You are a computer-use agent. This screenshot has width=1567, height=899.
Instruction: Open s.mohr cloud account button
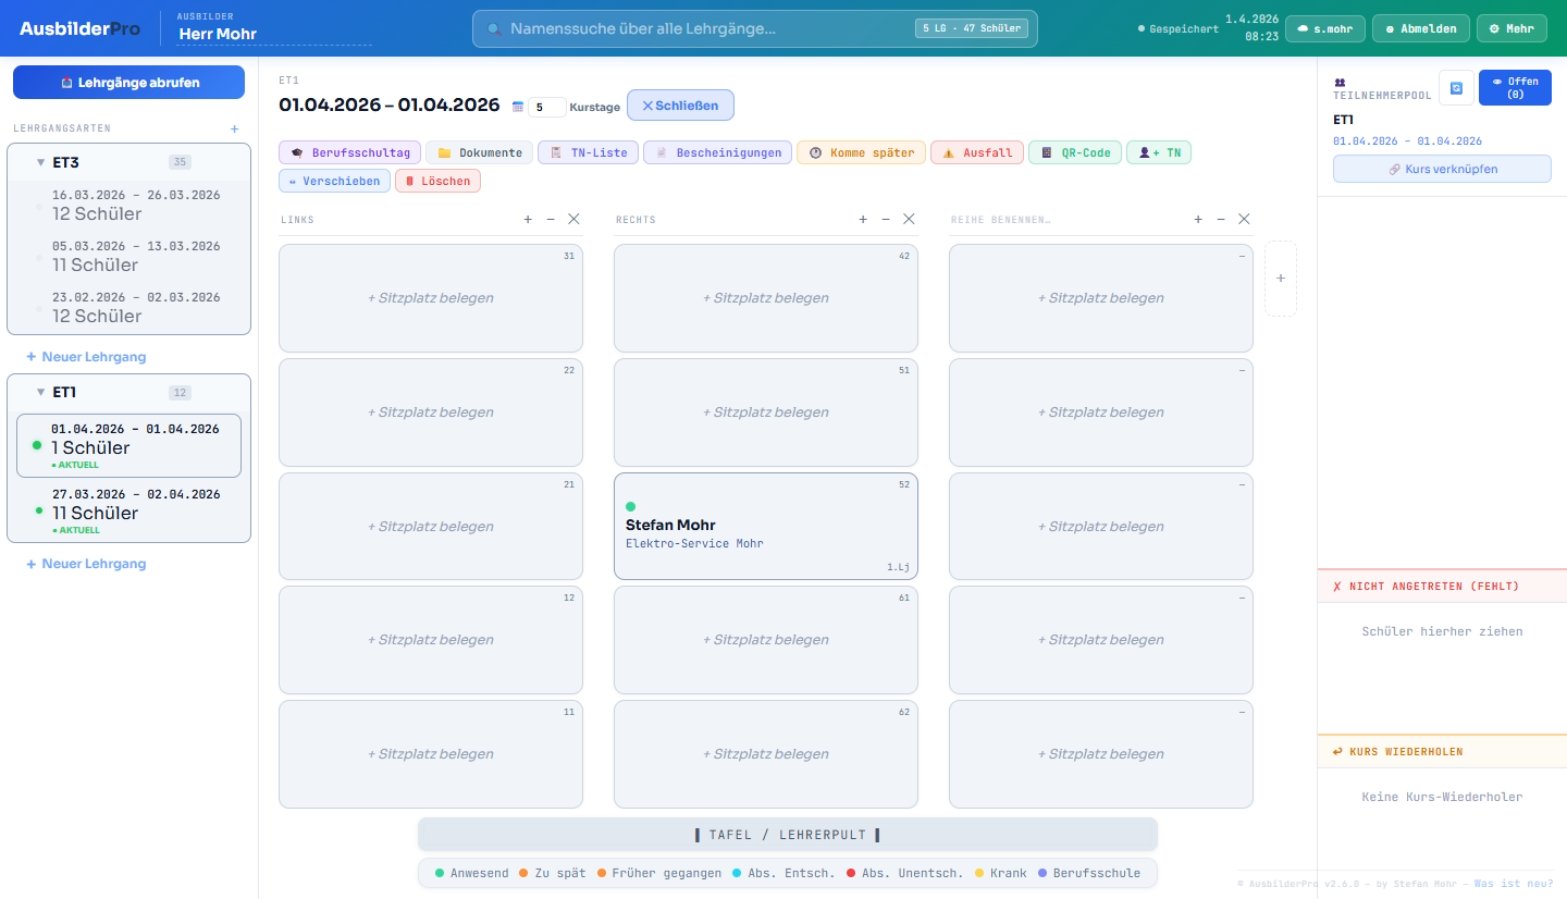1325,29
